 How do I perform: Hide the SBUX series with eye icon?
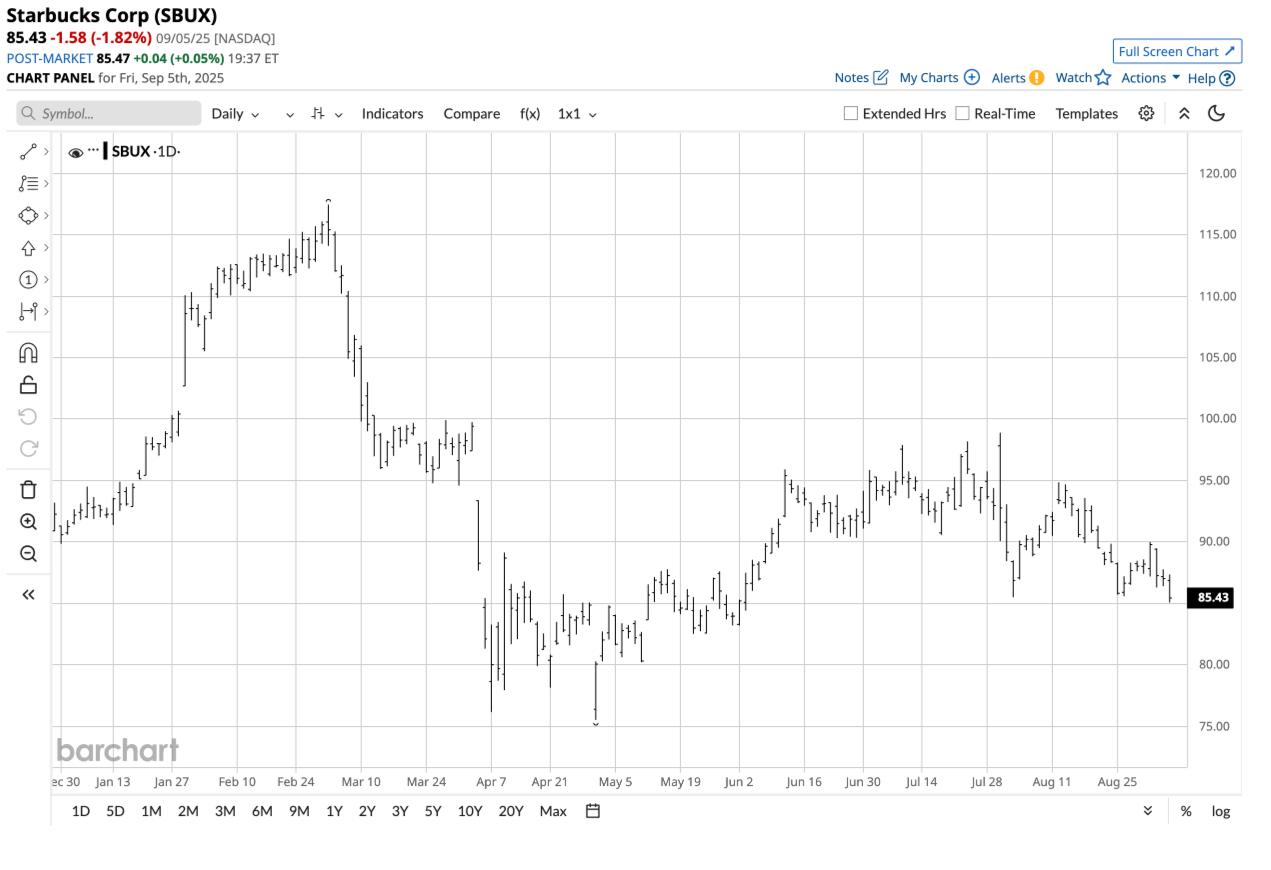(x=75, y=152)
